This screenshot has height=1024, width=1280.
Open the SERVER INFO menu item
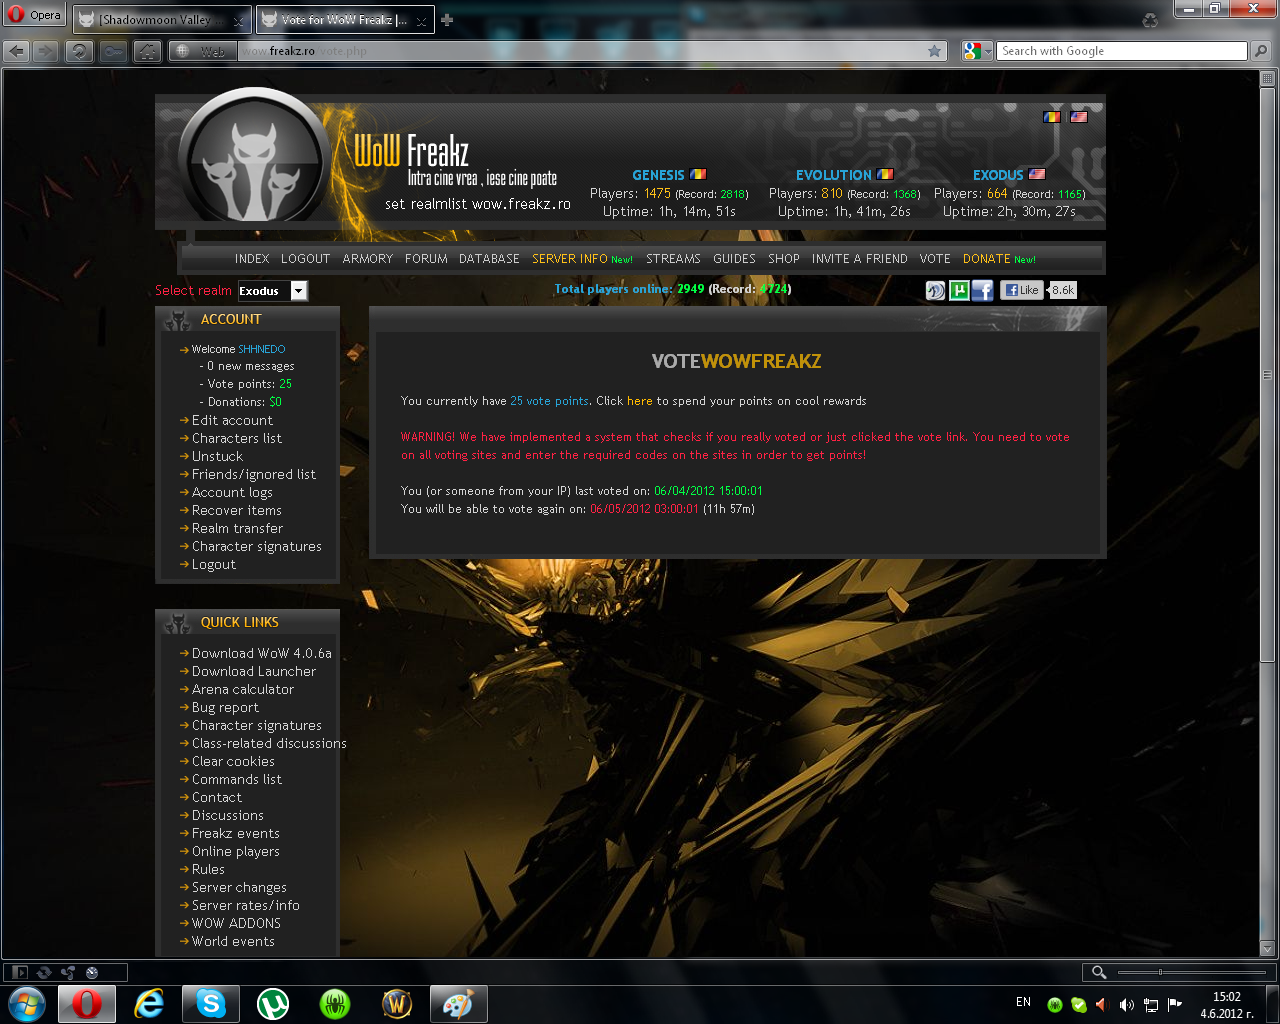(x=569, y=259)
